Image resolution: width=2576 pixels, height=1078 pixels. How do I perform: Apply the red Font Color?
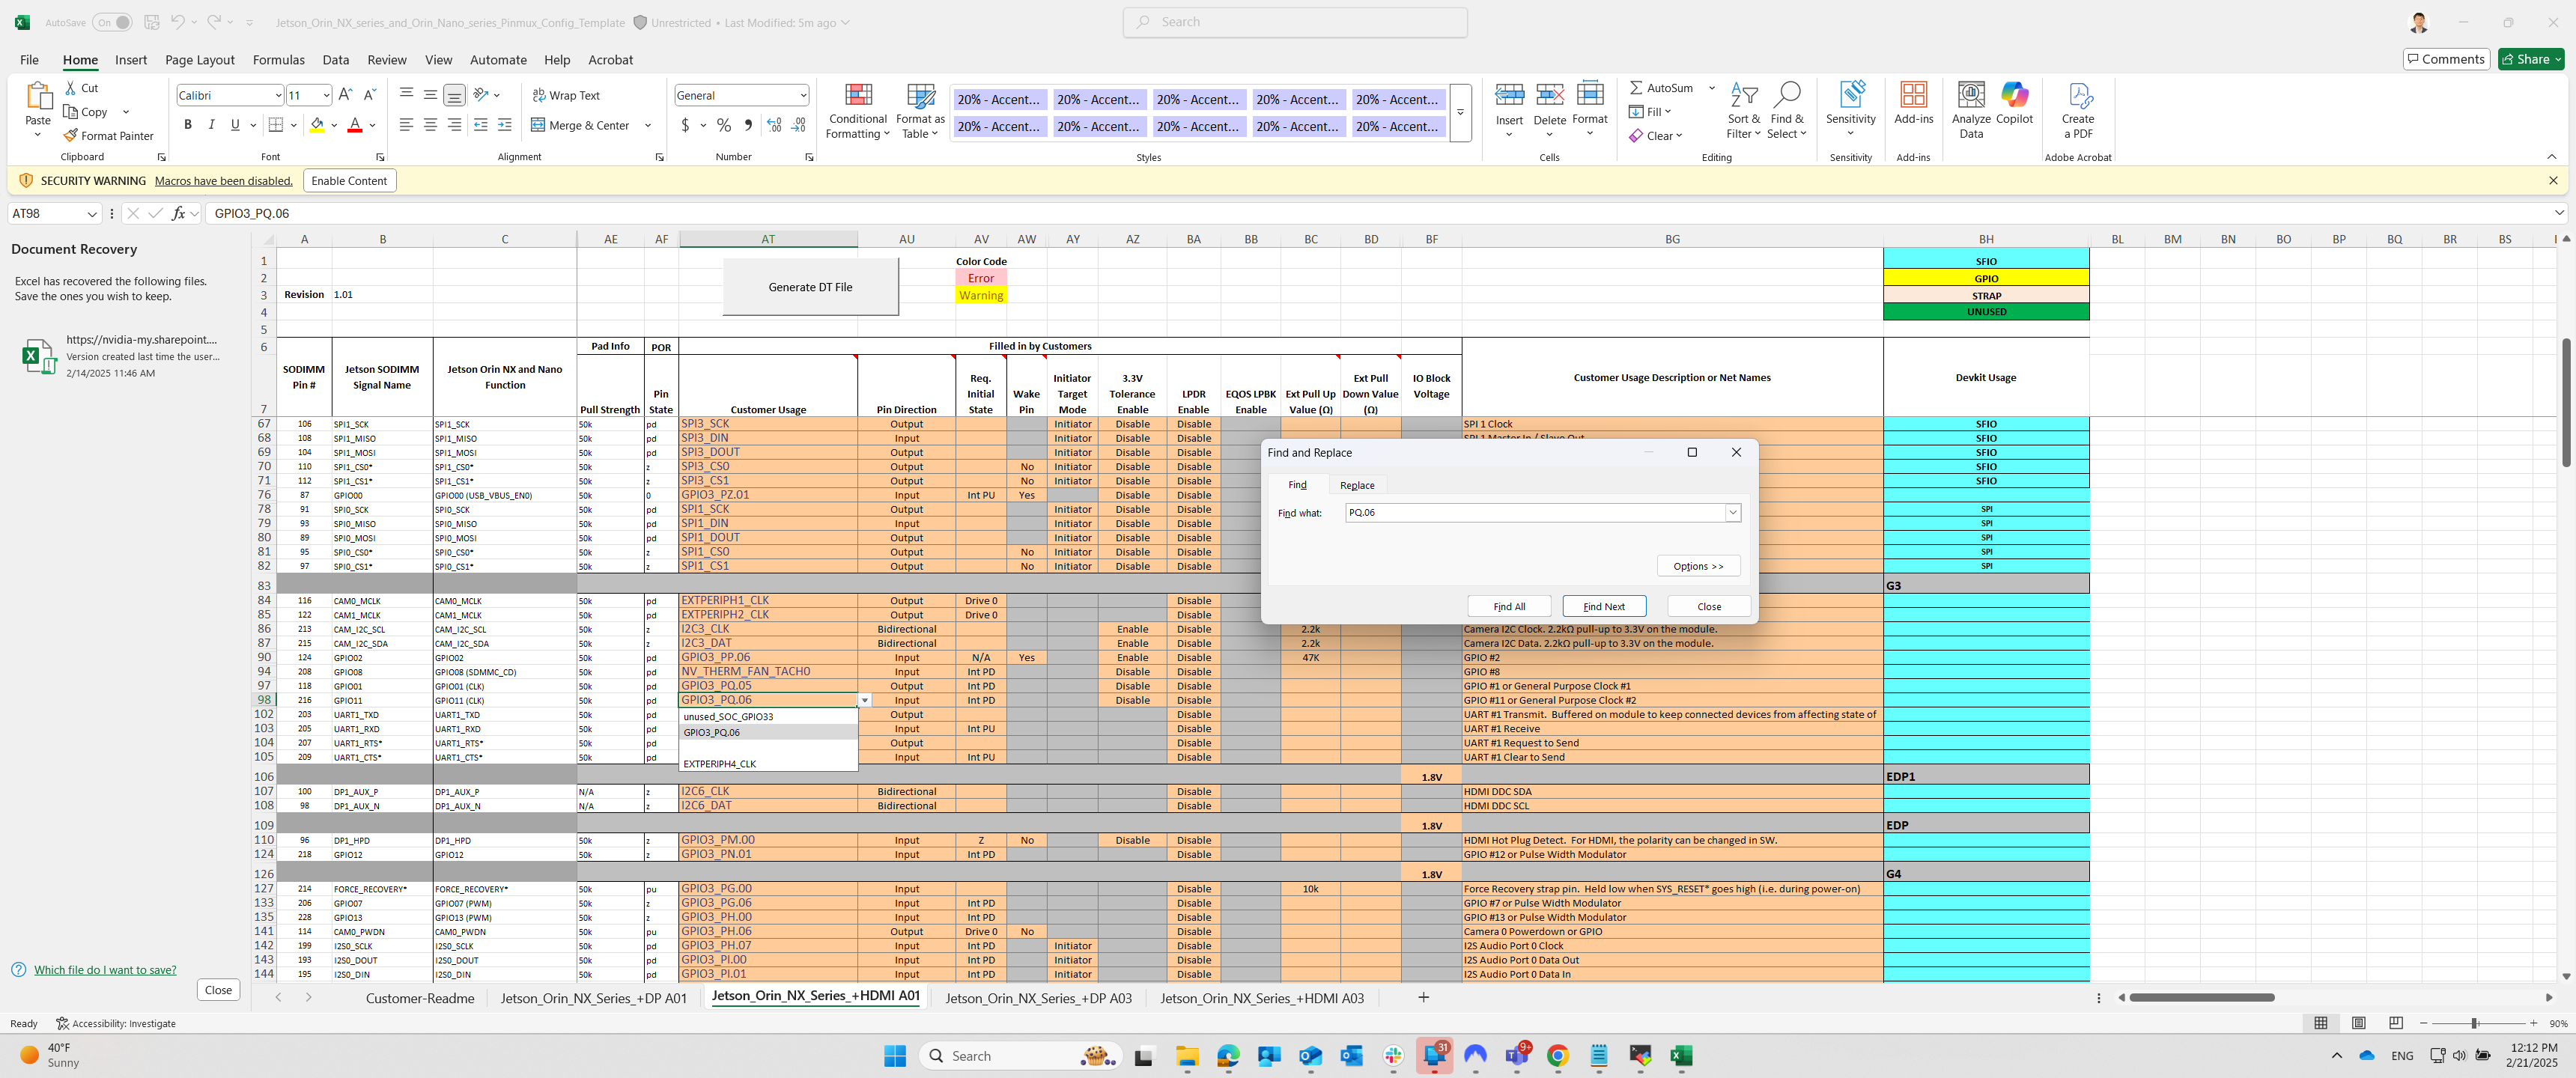point(355,125)
